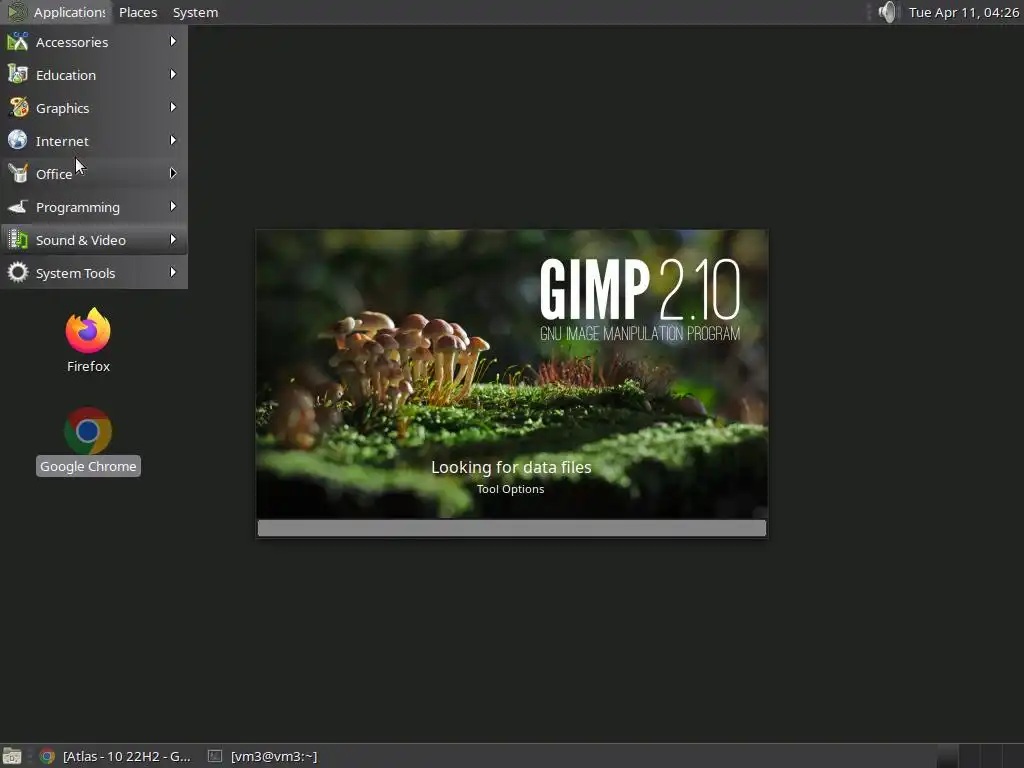
Task: Click the Education category icon
Action: tap(18, 74)
